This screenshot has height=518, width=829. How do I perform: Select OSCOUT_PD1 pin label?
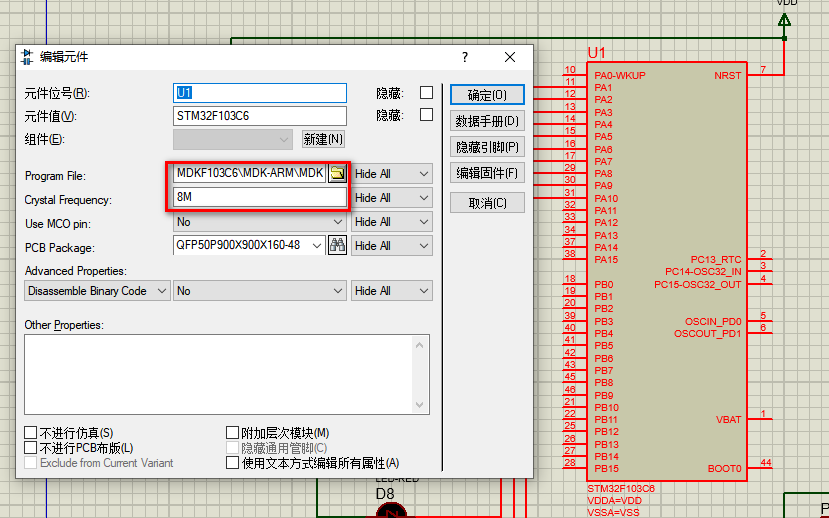coord(707,334)
